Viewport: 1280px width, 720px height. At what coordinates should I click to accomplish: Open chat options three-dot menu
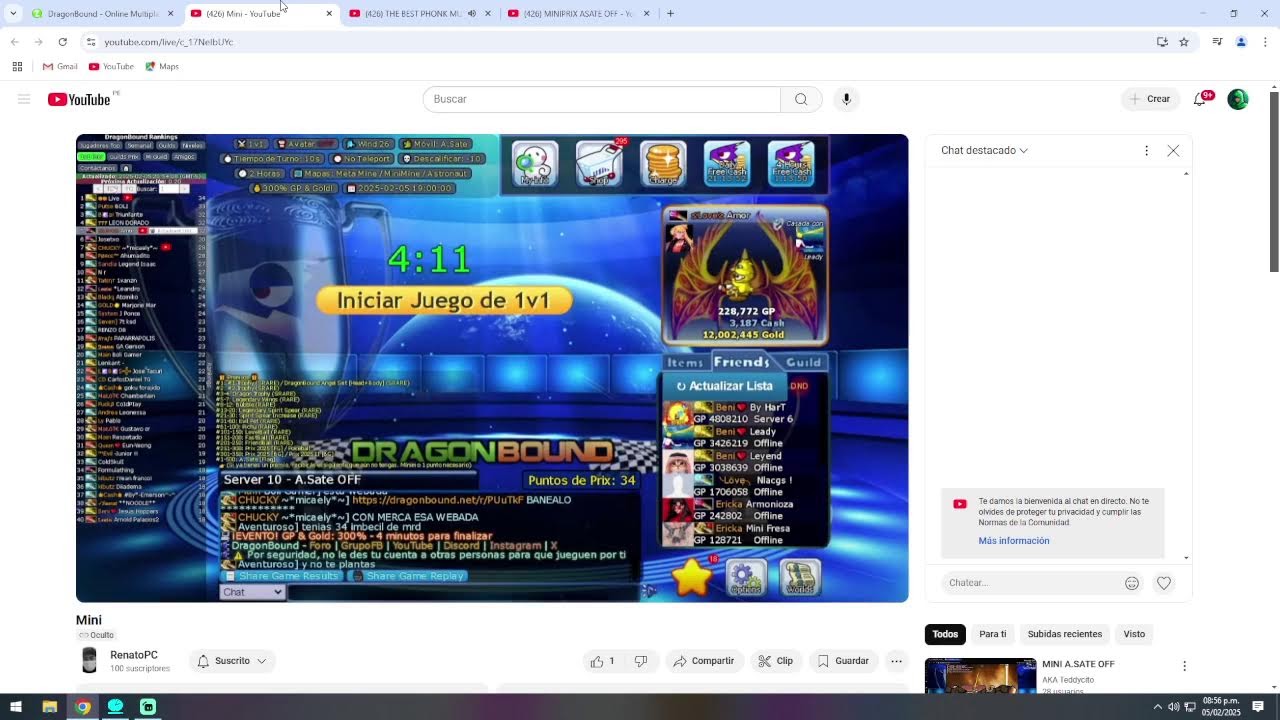[x=1146, y=150]
